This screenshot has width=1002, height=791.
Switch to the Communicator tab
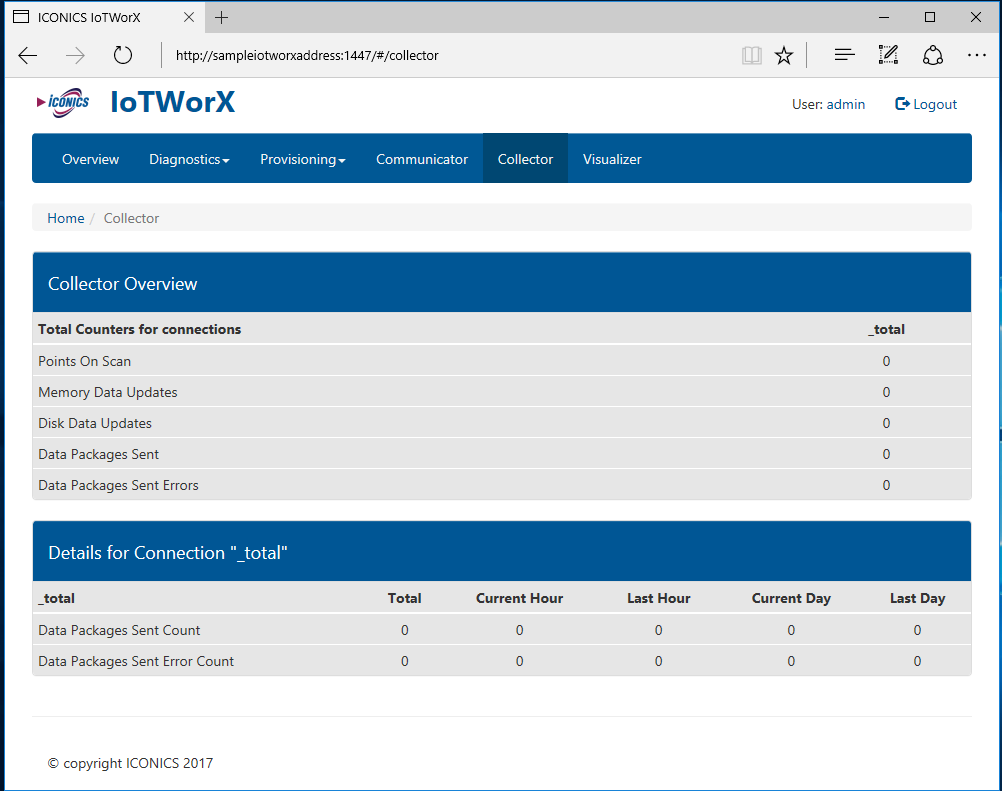point(421,159)
